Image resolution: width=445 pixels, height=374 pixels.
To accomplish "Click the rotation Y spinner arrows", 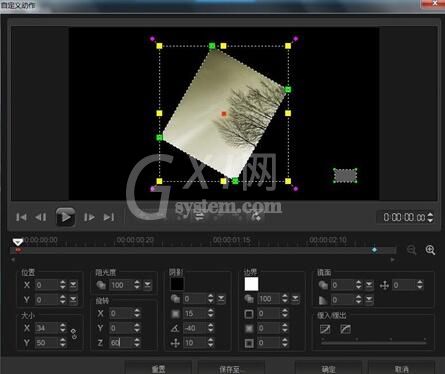I will [x=137, y=328].
